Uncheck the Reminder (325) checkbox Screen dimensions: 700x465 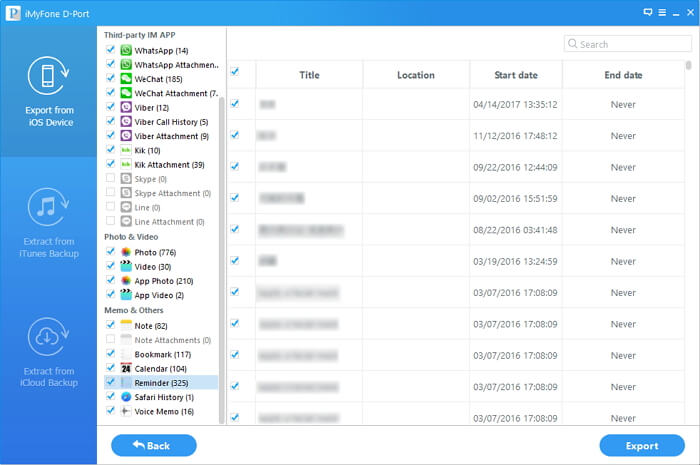[x=110, y=382]
